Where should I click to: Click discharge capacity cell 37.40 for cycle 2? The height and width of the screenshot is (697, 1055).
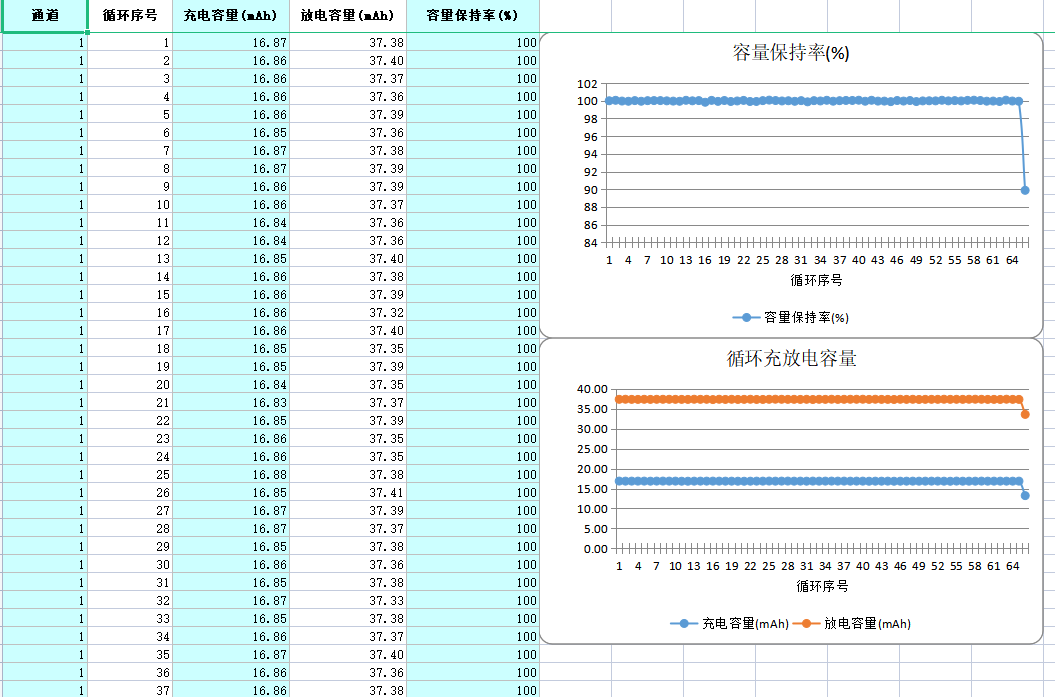(x=348, y=61)
